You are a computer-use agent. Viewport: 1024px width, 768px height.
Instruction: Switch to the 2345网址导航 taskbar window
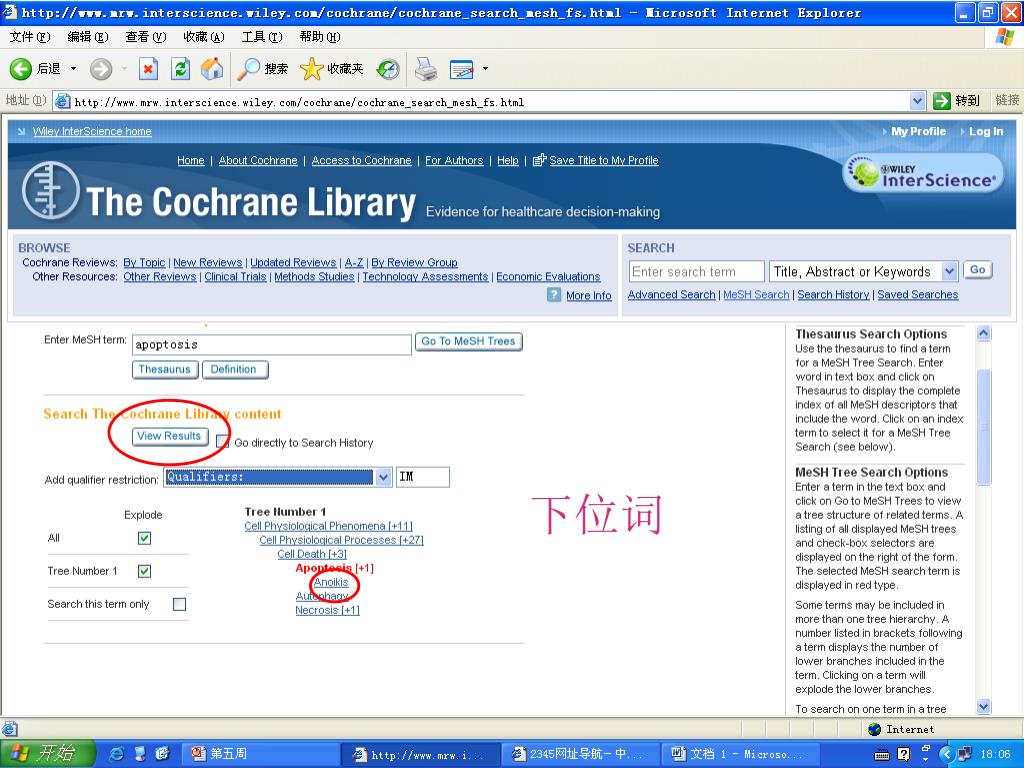coord(581,754)
